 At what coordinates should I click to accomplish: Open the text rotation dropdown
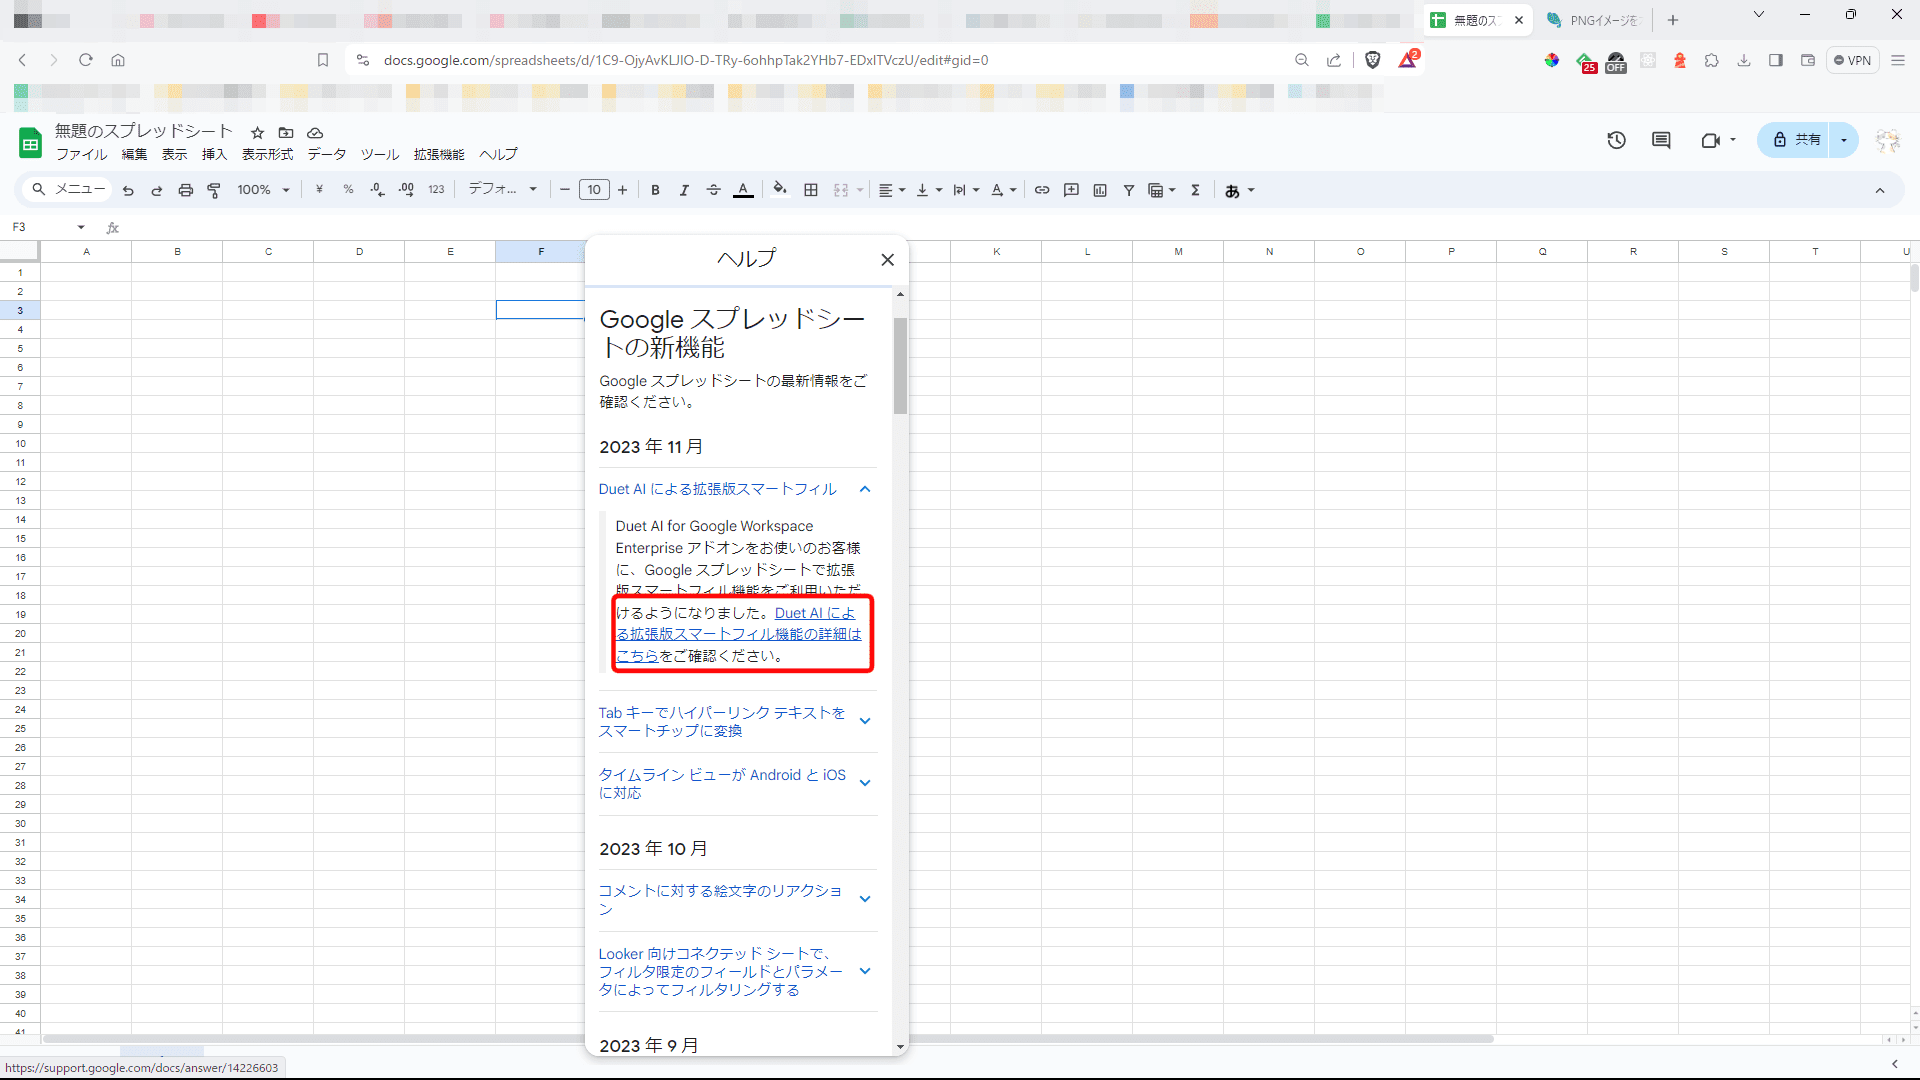point(1003,190)
